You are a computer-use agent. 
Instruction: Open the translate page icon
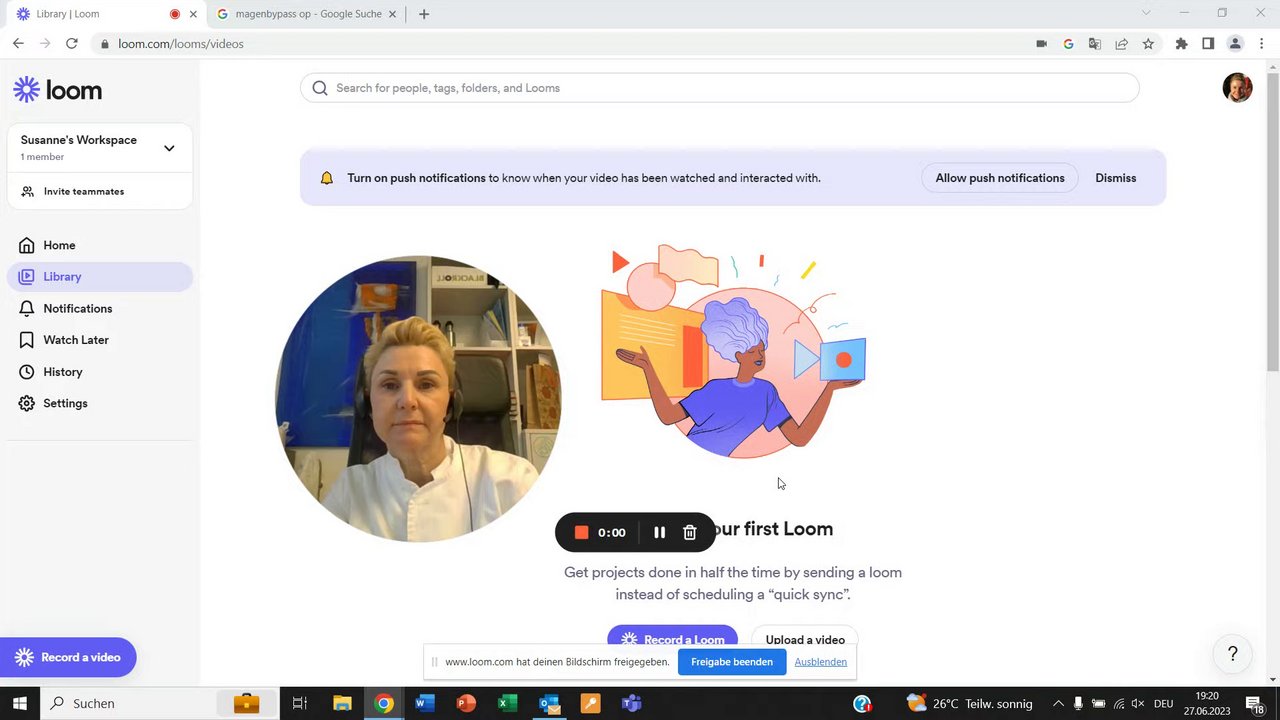tap(1095, 44)
